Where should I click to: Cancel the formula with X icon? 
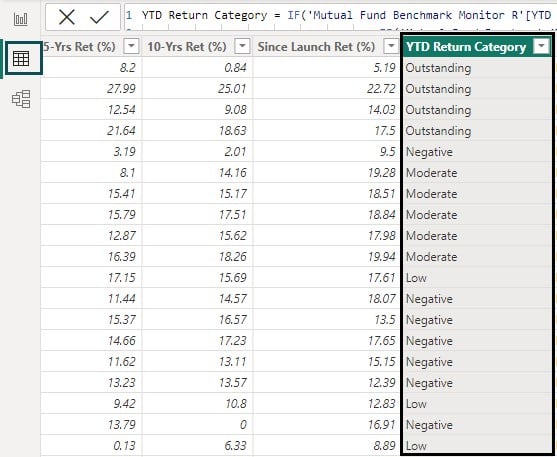click(x=67, y=17)
